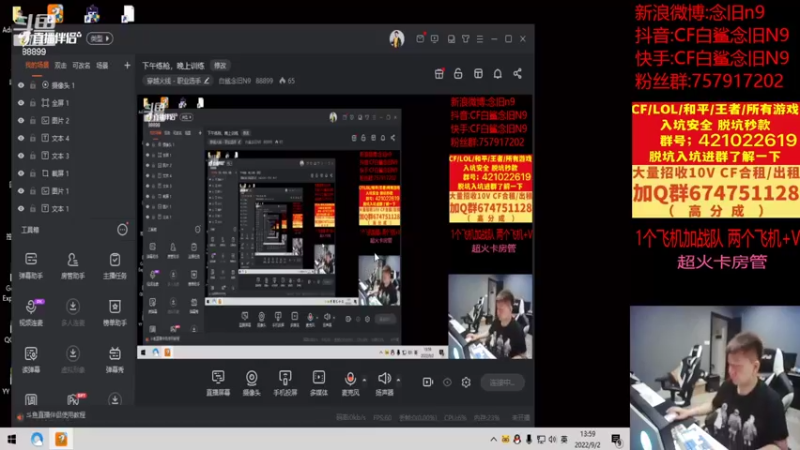Open 视频连麦 tool
Image resolution: width=800 pixels, height=450 pixels.
(x=31, y=312)
